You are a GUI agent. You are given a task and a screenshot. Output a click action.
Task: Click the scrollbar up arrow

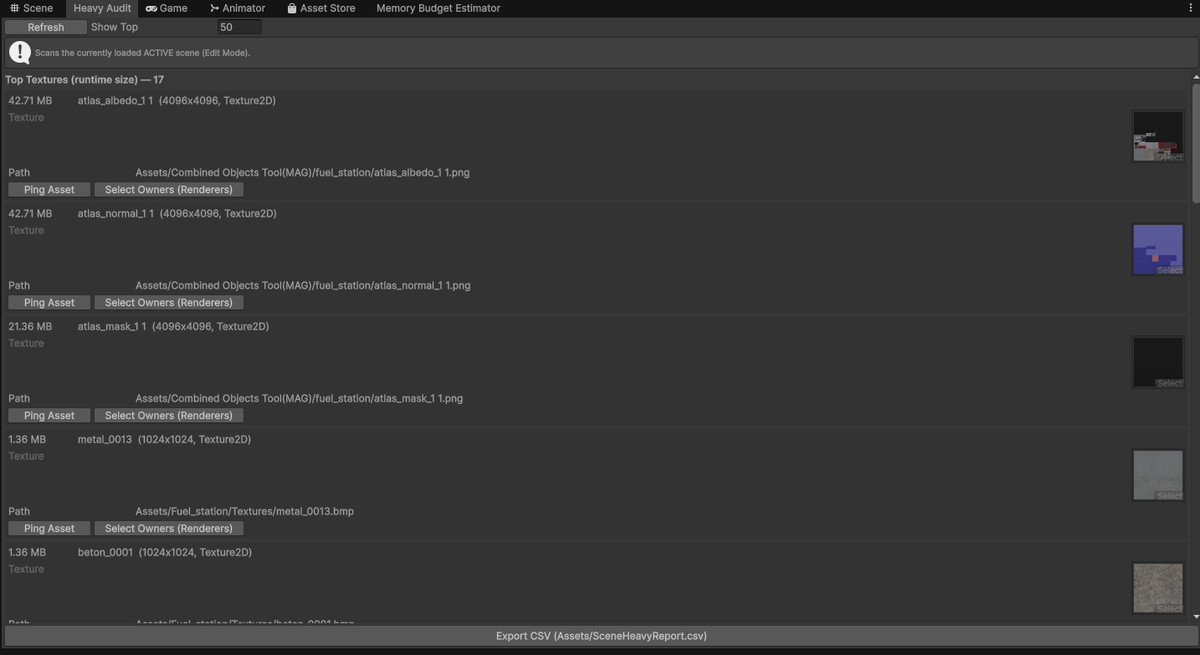(1196, 78)
